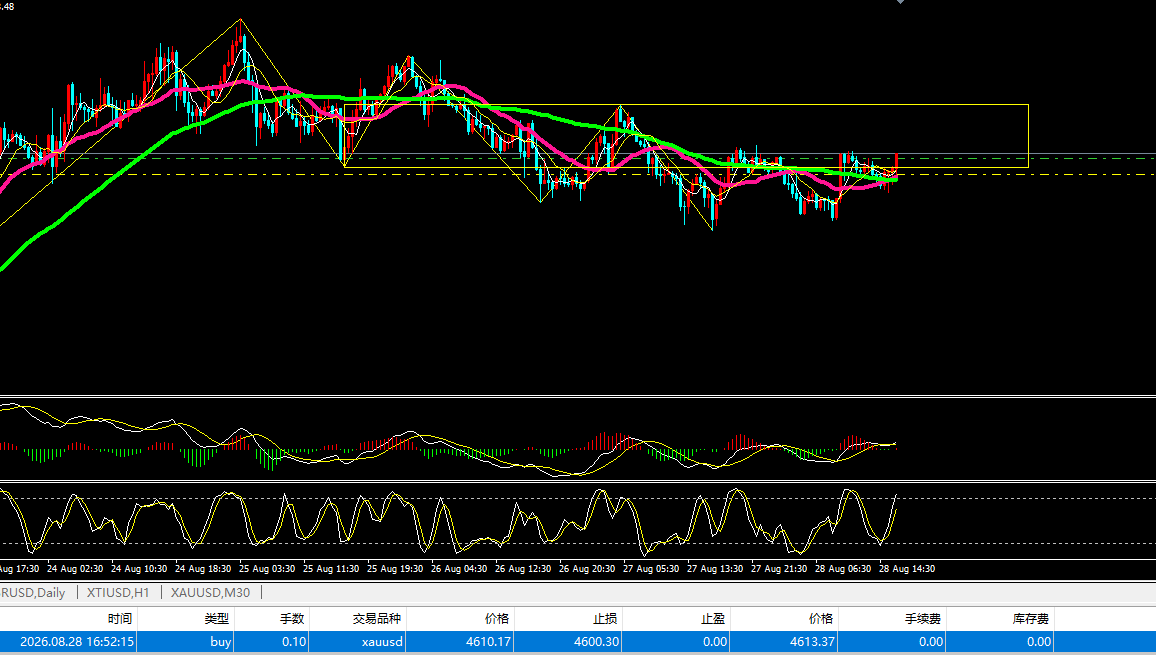
Task: Click the xauusd symbol cell
Action: 383,642
